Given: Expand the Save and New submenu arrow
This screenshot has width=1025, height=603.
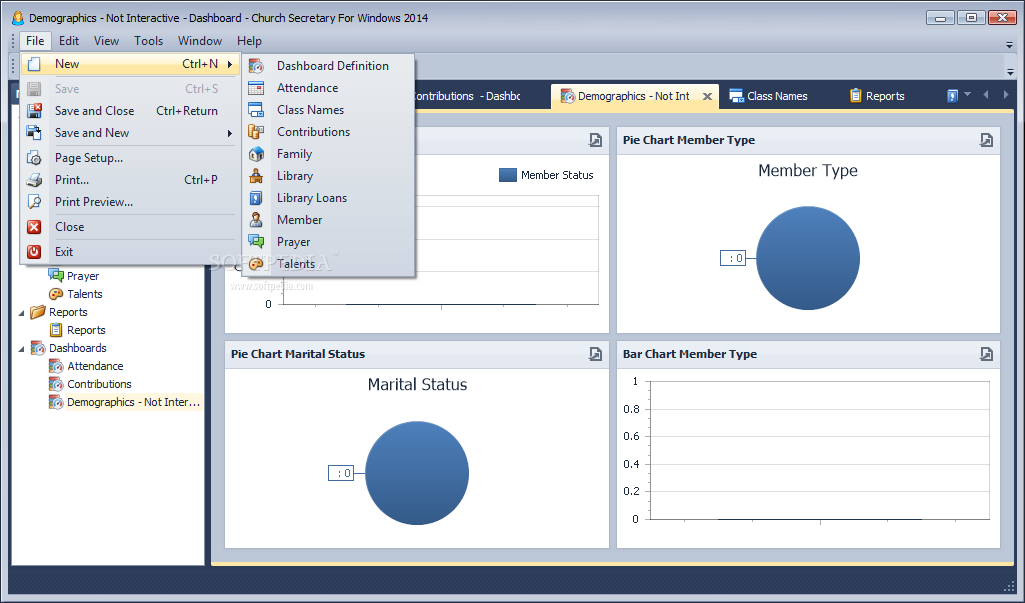Looking at the screenshot, I should 229,133.
